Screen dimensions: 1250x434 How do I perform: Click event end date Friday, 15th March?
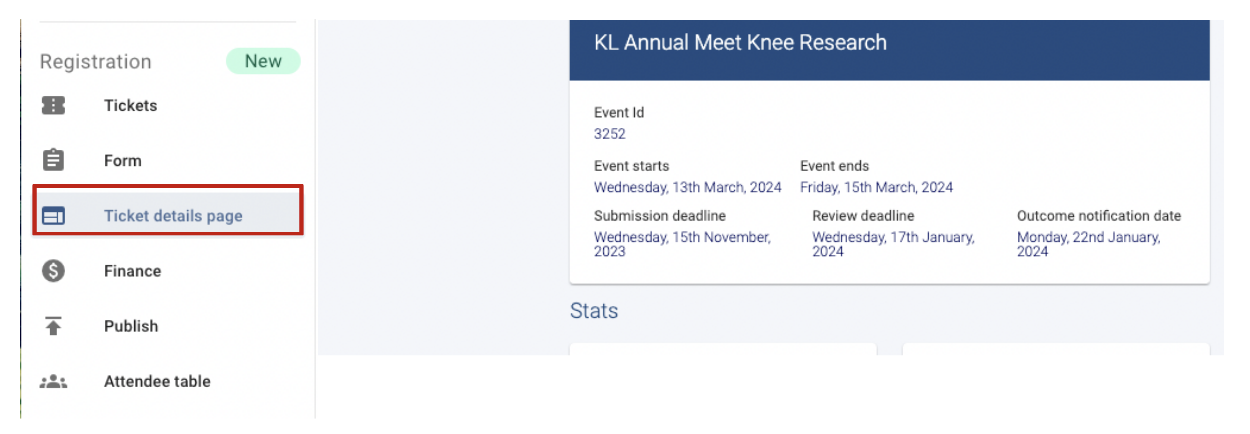(x=877, y=187)
